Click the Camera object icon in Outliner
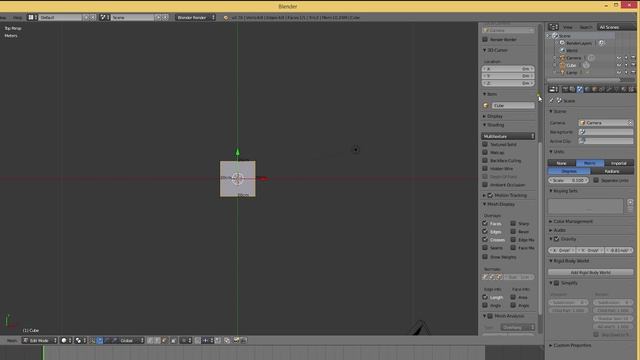 562,58
